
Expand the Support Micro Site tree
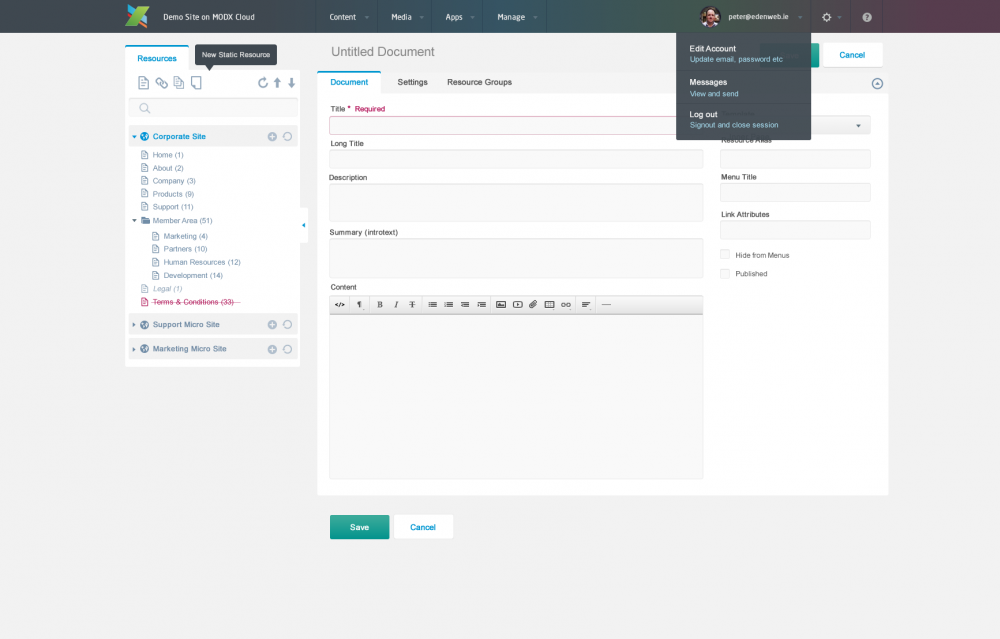[134, 325]
